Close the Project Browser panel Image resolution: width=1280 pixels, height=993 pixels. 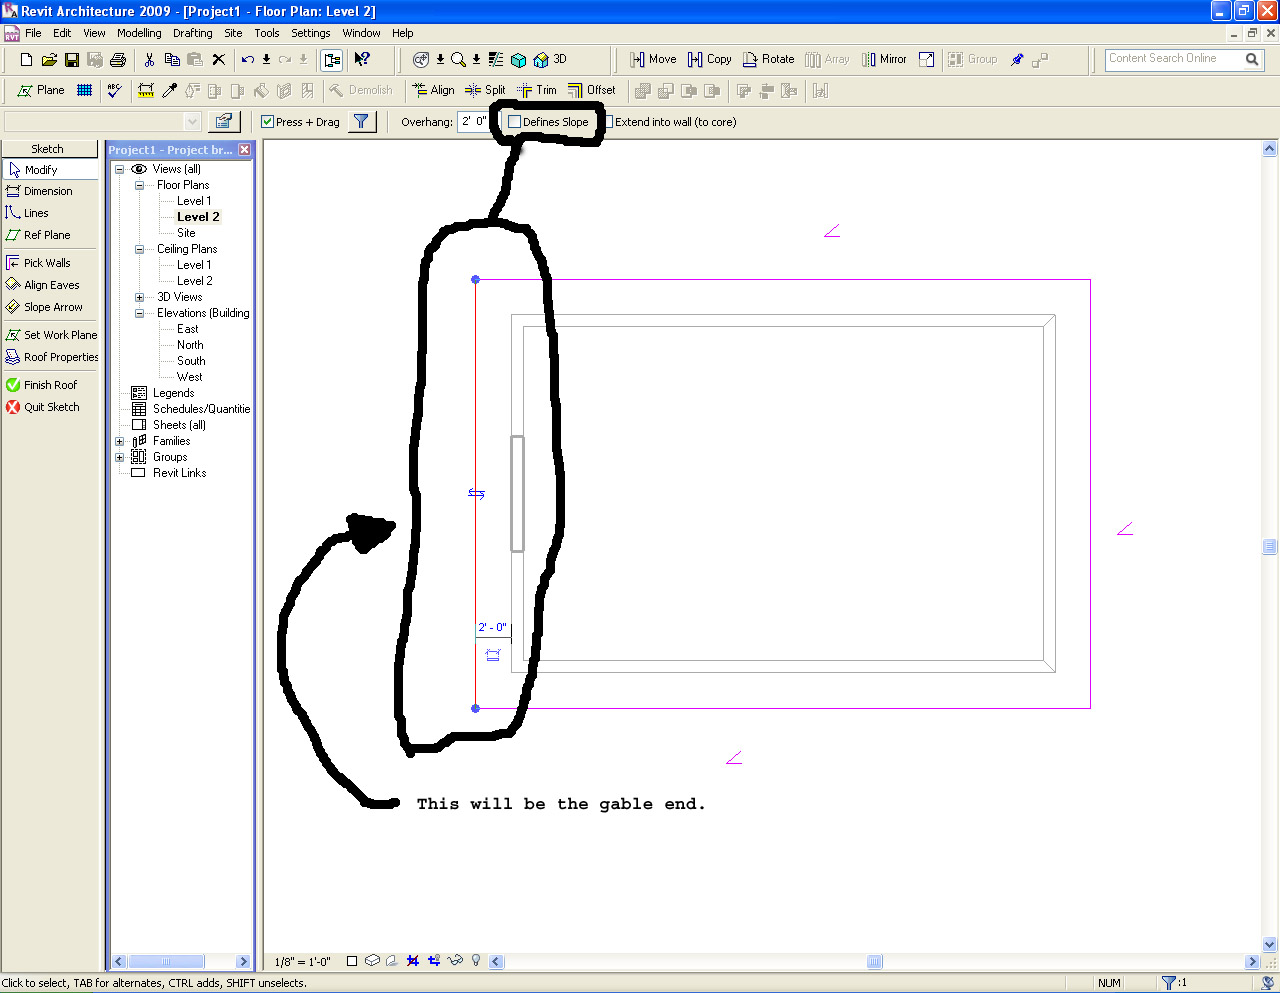[x=245, y=150]
